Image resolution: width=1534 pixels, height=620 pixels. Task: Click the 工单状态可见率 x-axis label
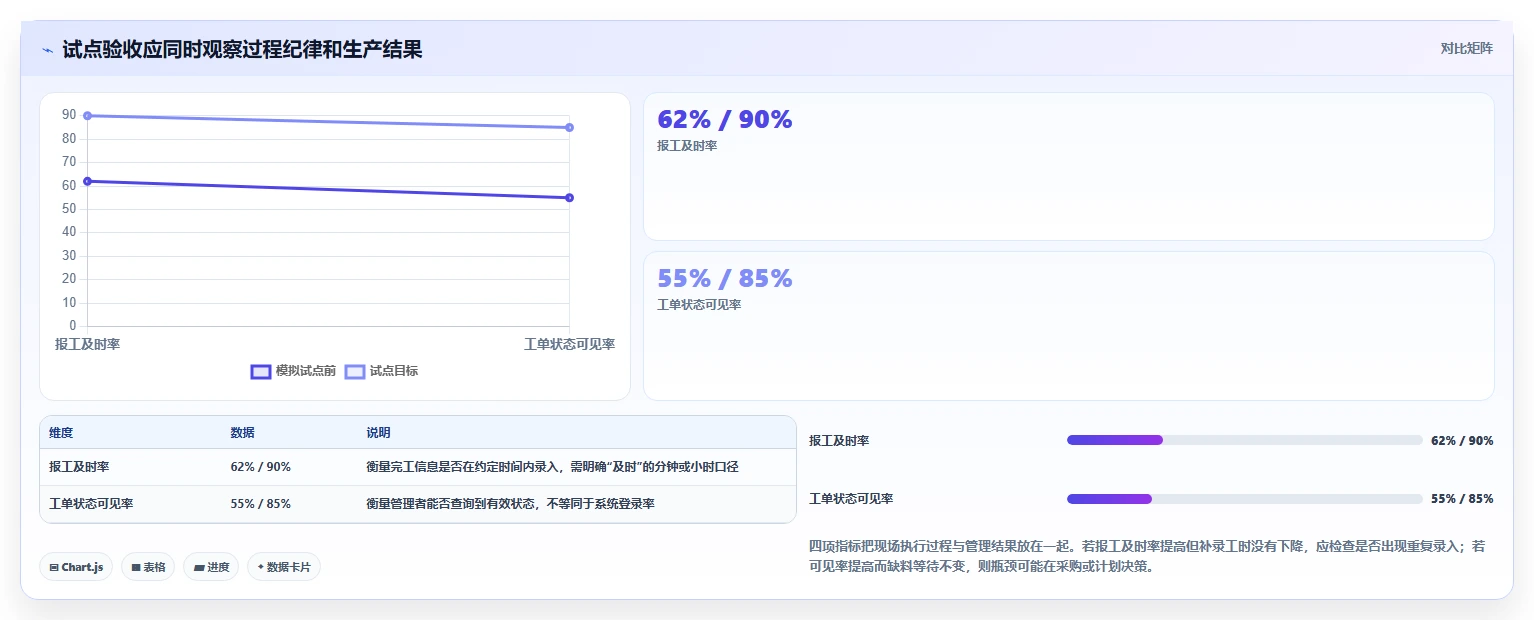click(x=569, y=344)
